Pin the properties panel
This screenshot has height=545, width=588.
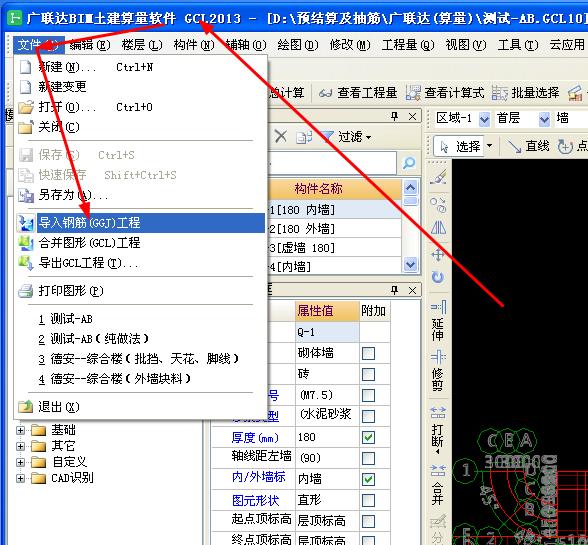[394, 290]
